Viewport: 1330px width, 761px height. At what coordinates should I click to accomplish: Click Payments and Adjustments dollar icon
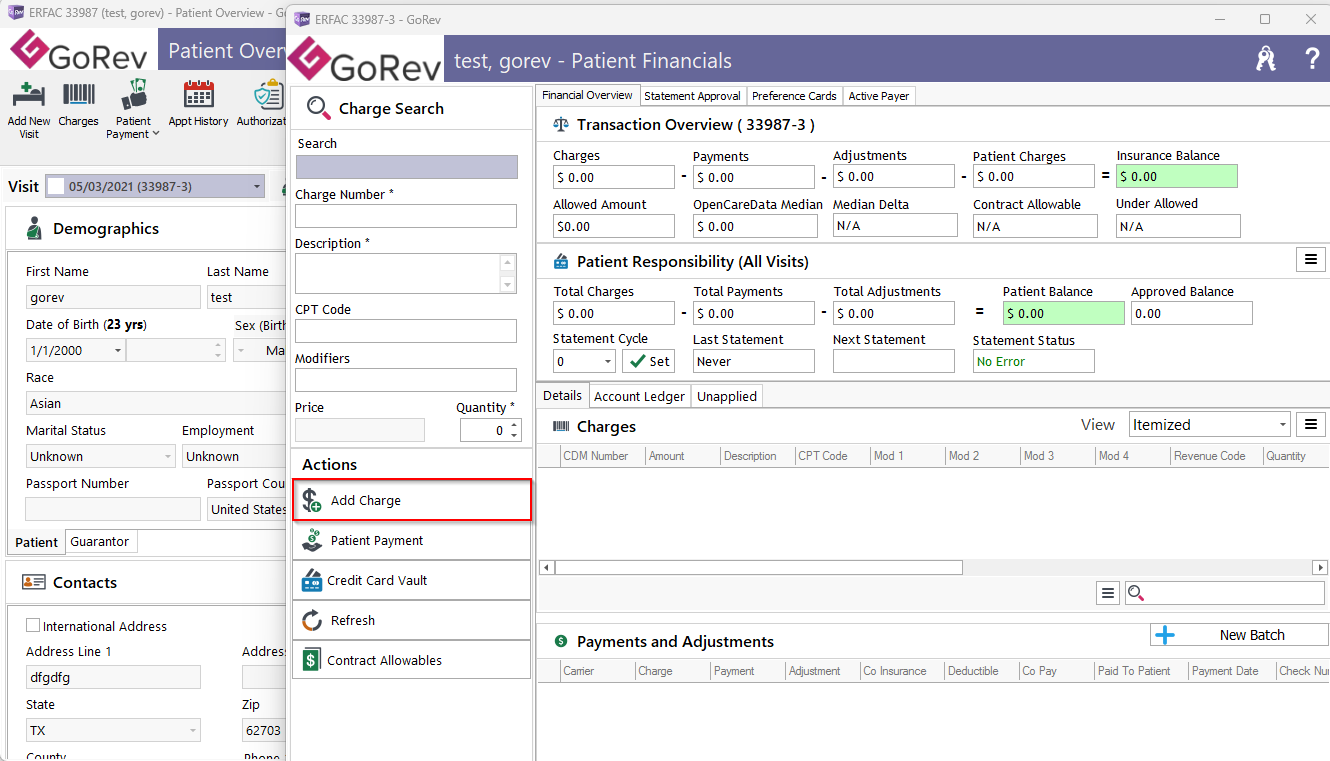point(561,641)
